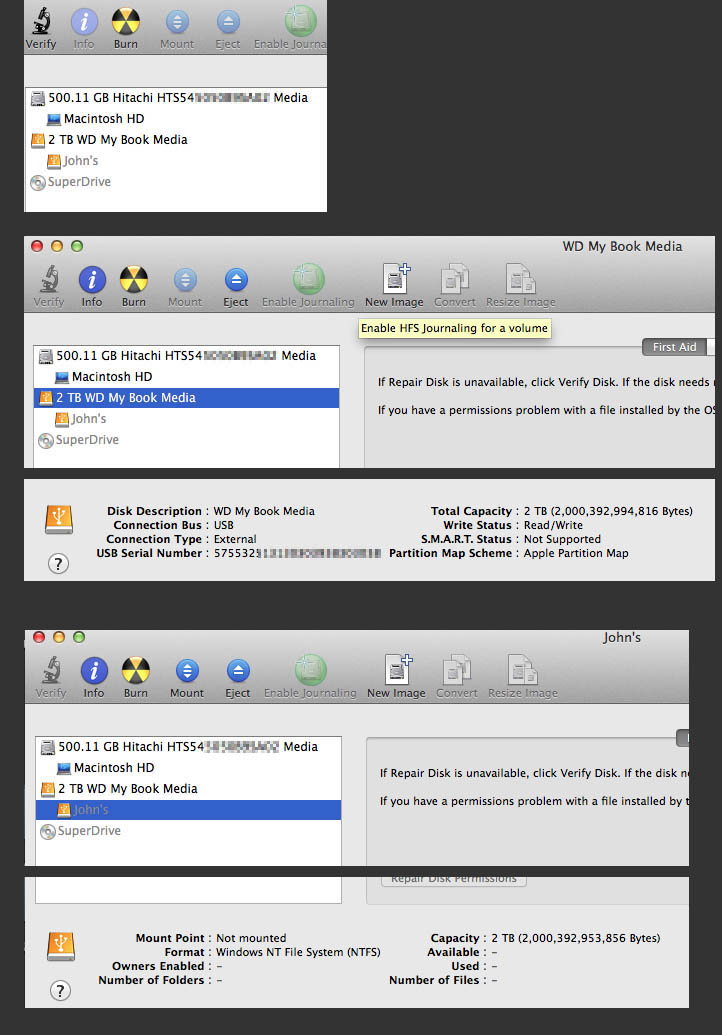Click '2 TB (2,000,392,994,816 Bytes)' total capacity

click(608, 511)
